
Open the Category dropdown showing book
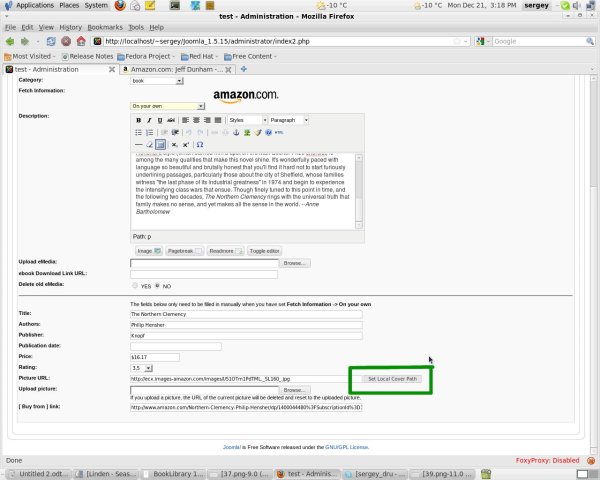point(157,81)
